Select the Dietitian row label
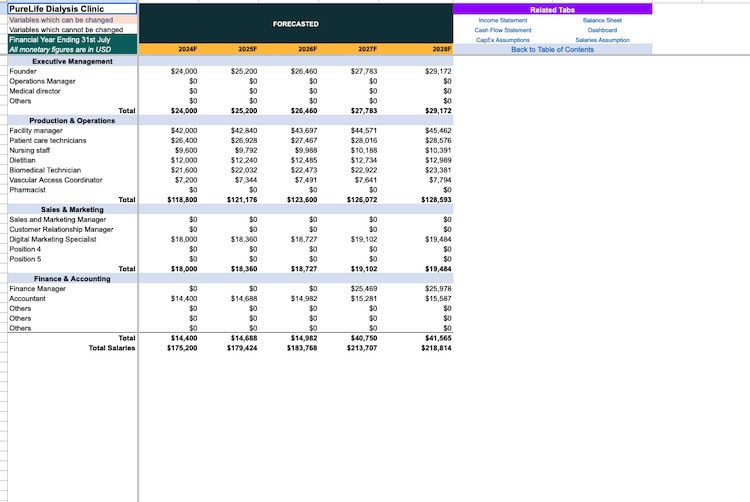Viewport: 750px width, 502px height. (x=22, y=160)
